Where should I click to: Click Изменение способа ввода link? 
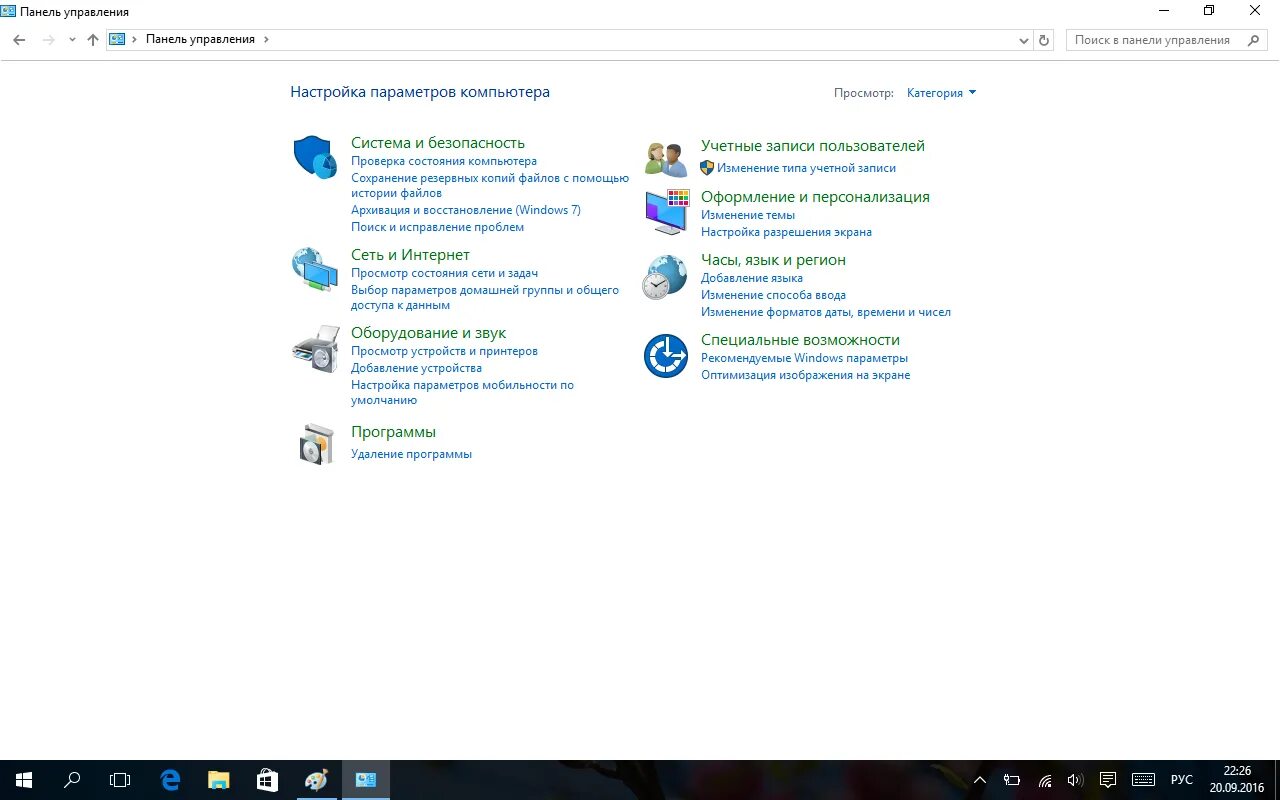point(773,295)
